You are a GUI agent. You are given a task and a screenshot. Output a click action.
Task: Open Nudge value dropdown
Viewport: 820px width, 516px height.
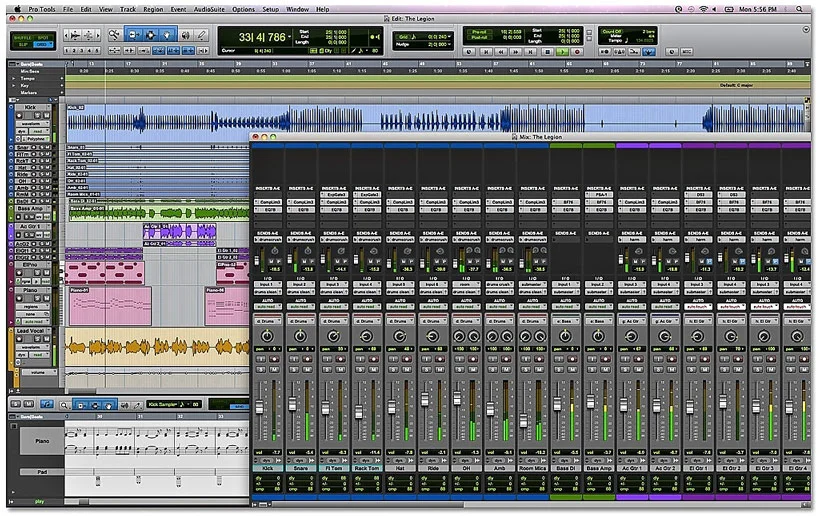pos(450,44)
